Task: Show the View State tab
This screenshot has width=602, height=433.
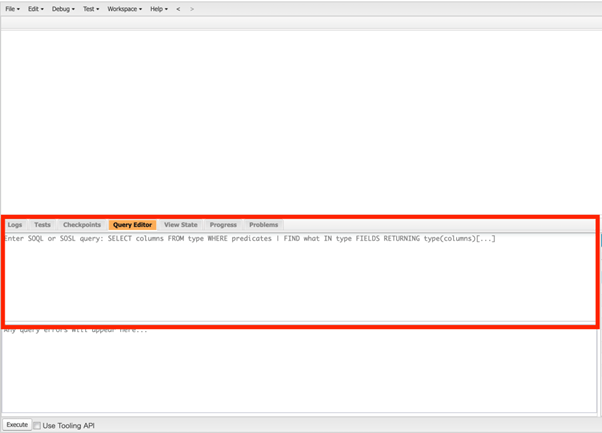Action: 181,225
